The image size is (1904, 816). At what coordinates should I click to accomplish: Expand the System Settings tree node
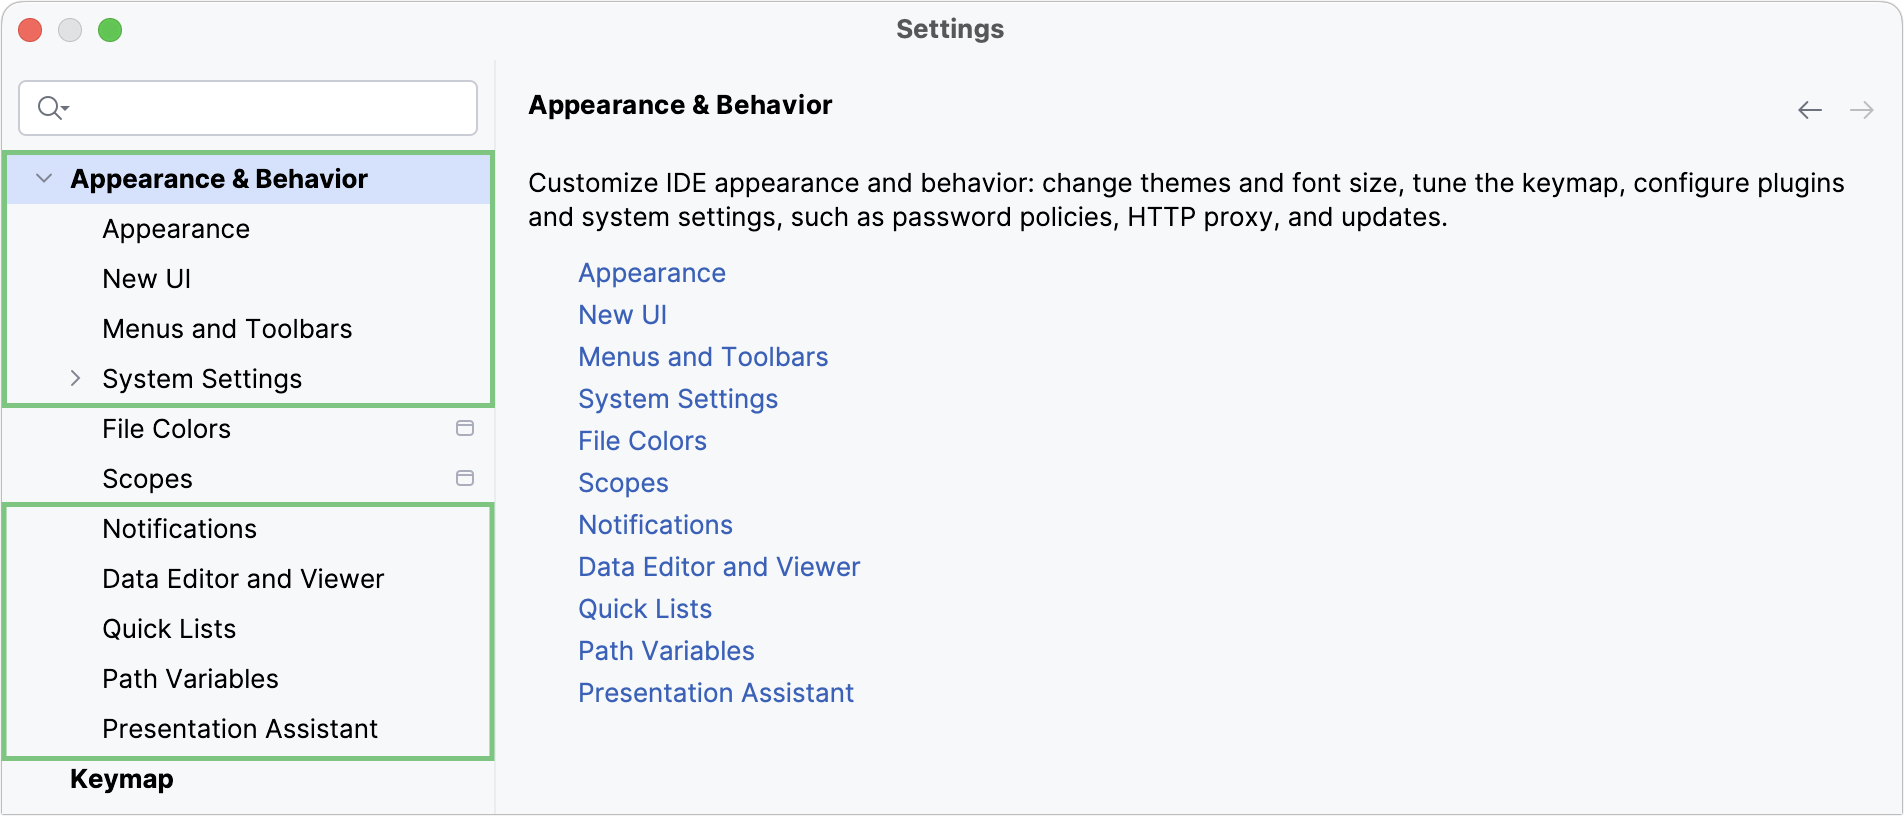[75, 378]
